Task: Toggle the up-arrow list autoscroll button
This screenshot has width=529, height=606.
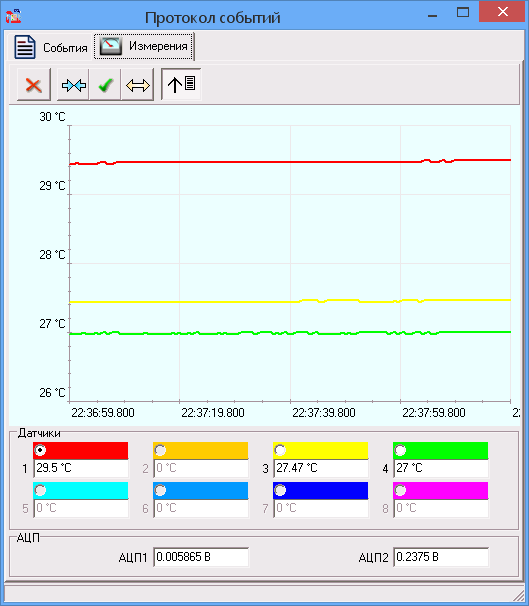Action: click(x=181, y=84)
